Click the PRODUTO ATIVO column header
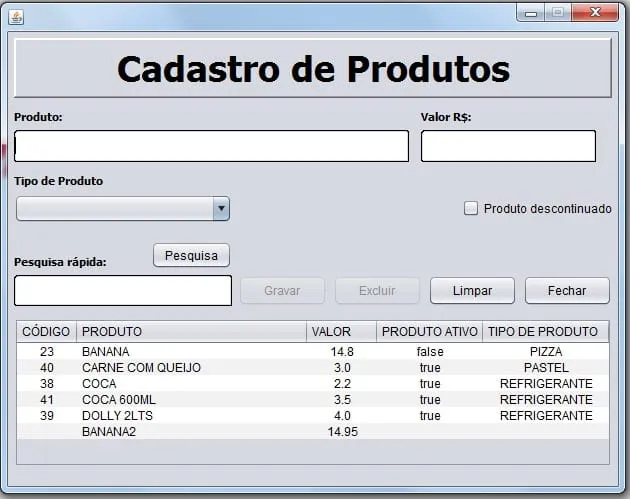The height and width of the screenshot is (499, 630). point(429,331)
